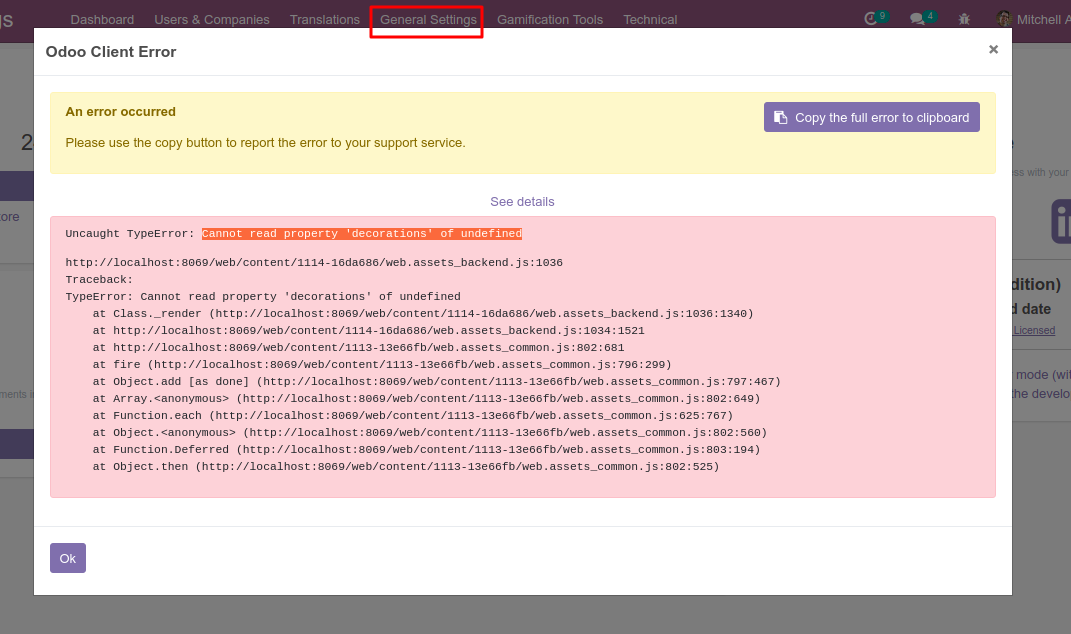Open the Translations dropdown menu
The width and height of the screenshot is (1071, 634).
(324, 18)
